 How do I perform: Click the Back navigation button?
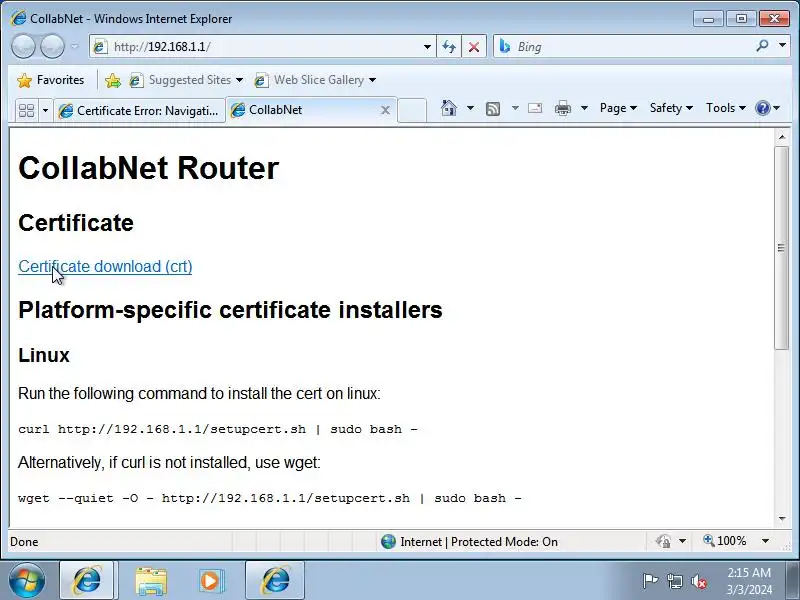point(23,46)
